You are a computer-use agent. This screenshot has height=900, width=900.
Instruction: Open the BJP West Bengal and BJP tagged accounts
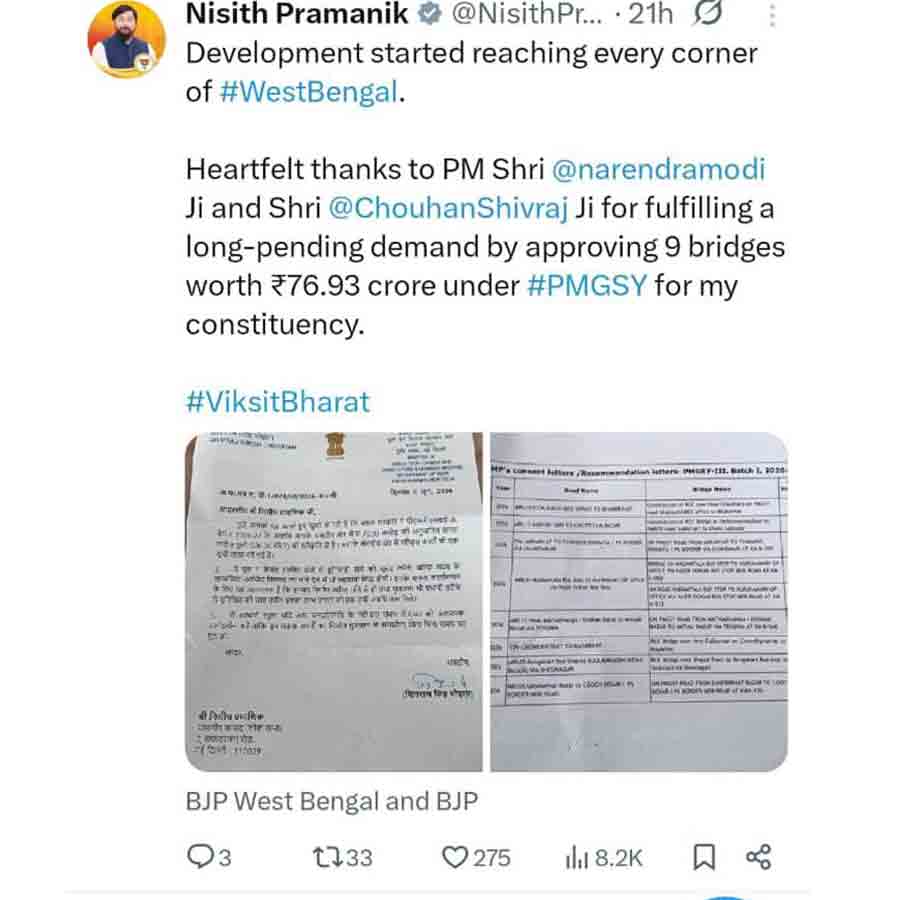pos(332,801)
